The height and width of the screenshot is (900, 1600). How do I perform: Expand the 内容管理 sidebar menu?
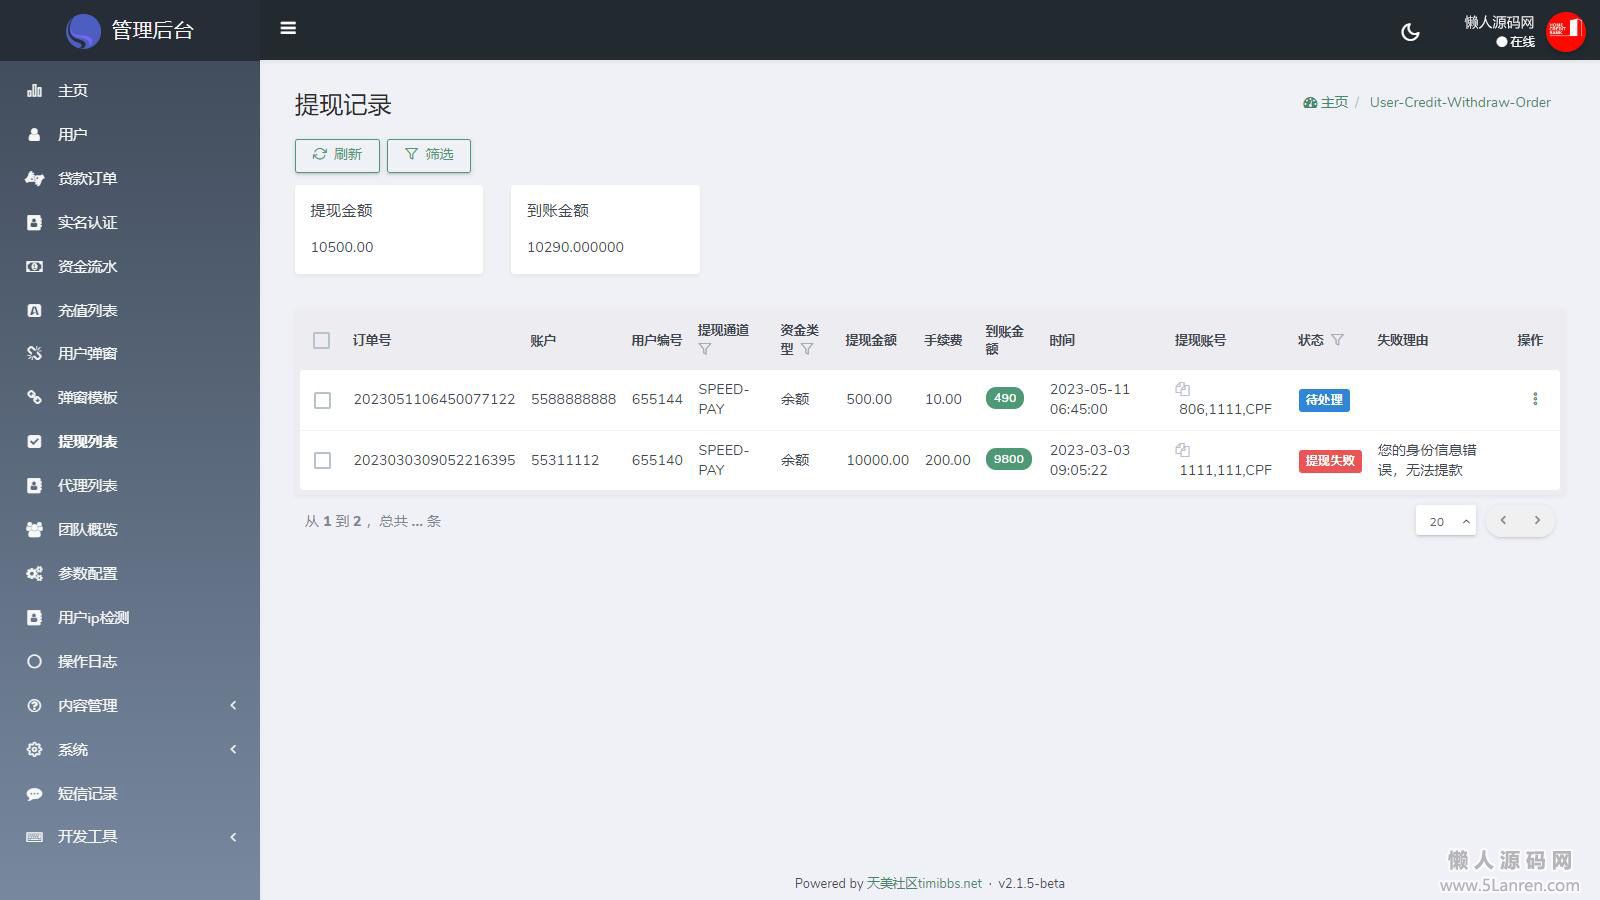pos(130,705)
